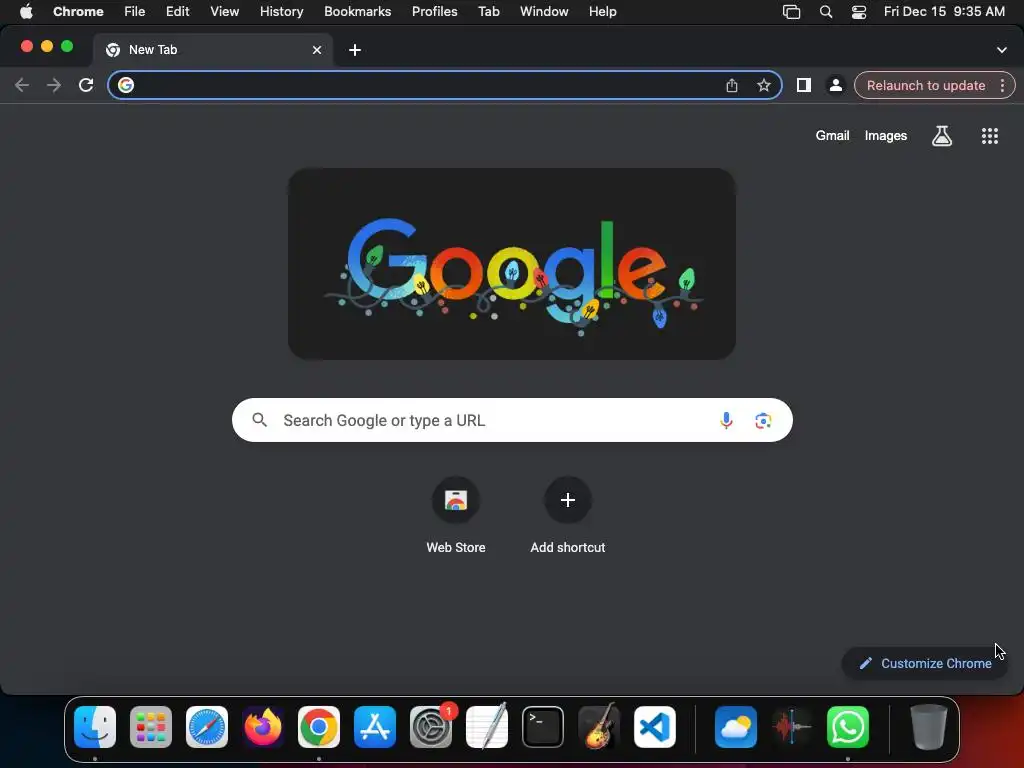The height and width of the screenshot is (768, 1024).
Task: Click the date and time in menu bar
Action: point(944,12)
